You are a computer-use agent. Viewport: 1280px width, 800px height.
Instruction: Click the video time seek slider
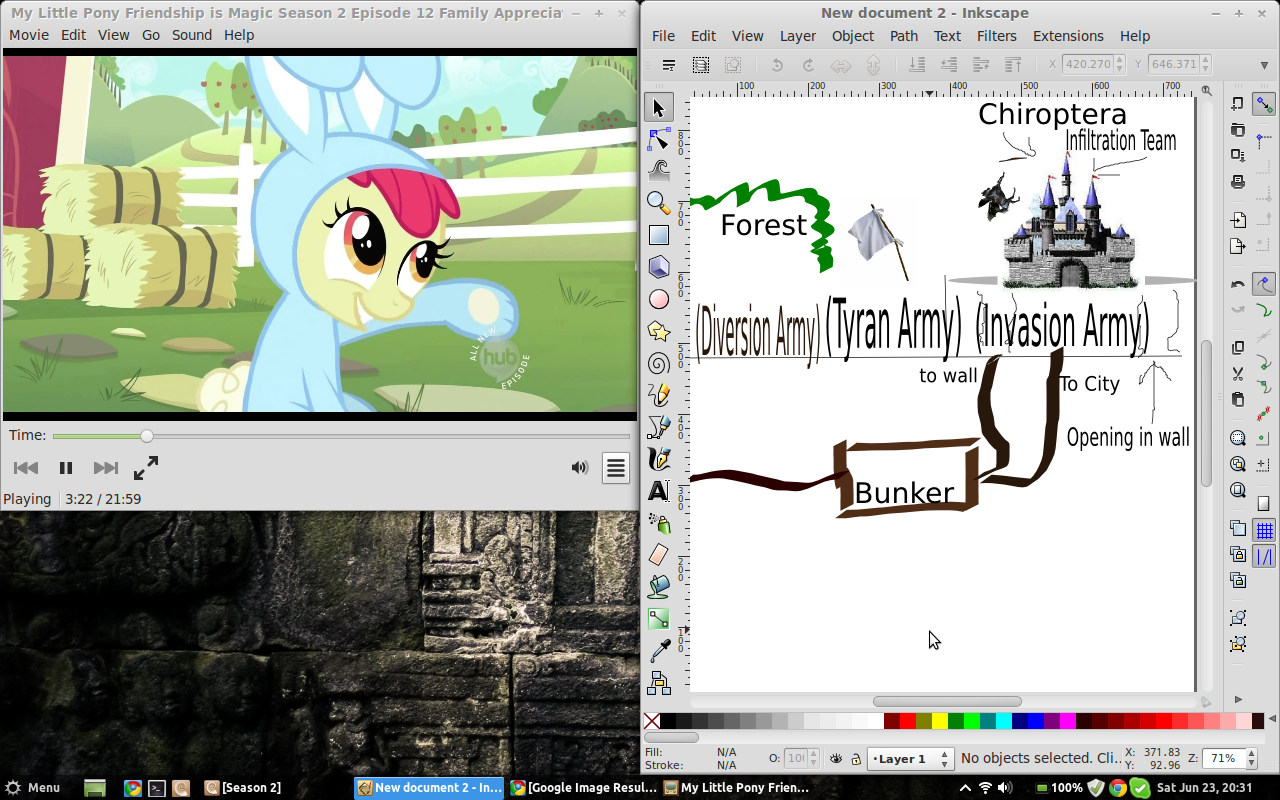click(341, 436)
